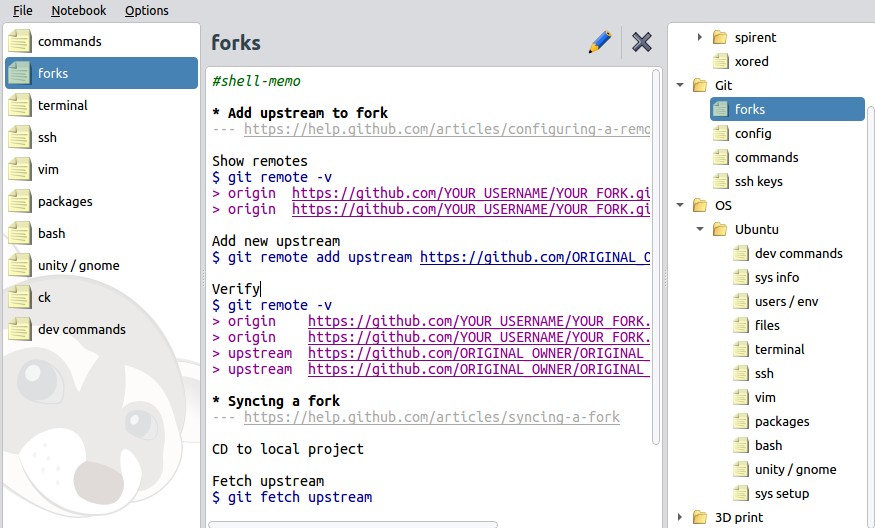Click second upstream URL under Verify

click(479, 369)
